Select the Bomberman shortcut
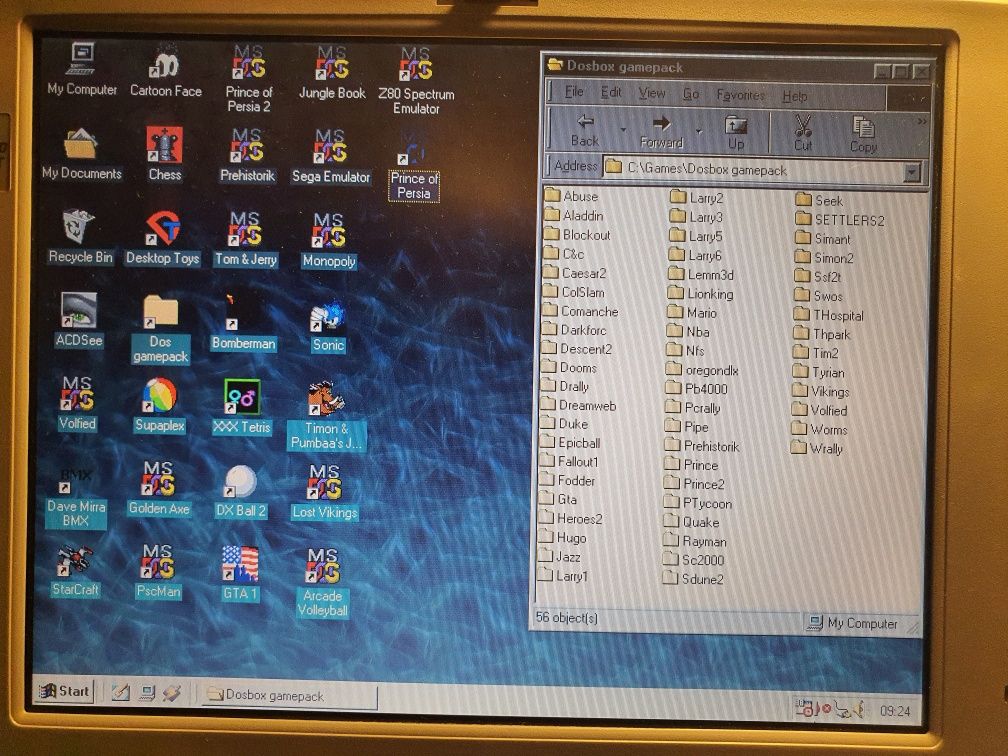The image size is (1008, 756). pos(244,321)
